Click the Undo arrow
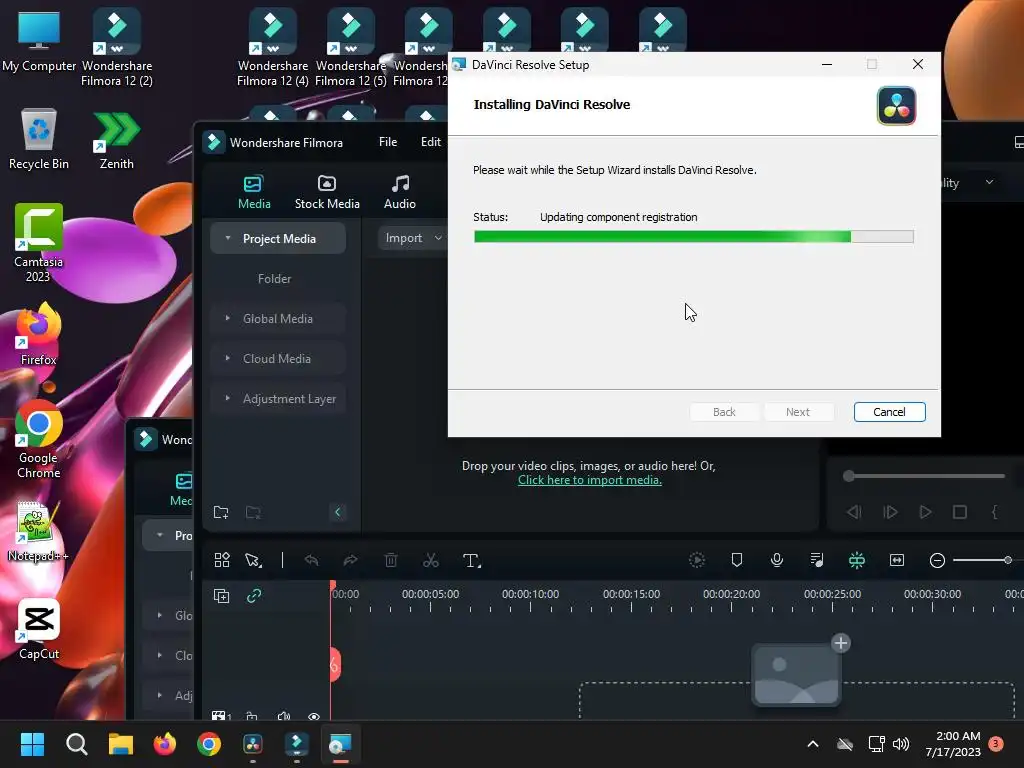 [312, 560]
